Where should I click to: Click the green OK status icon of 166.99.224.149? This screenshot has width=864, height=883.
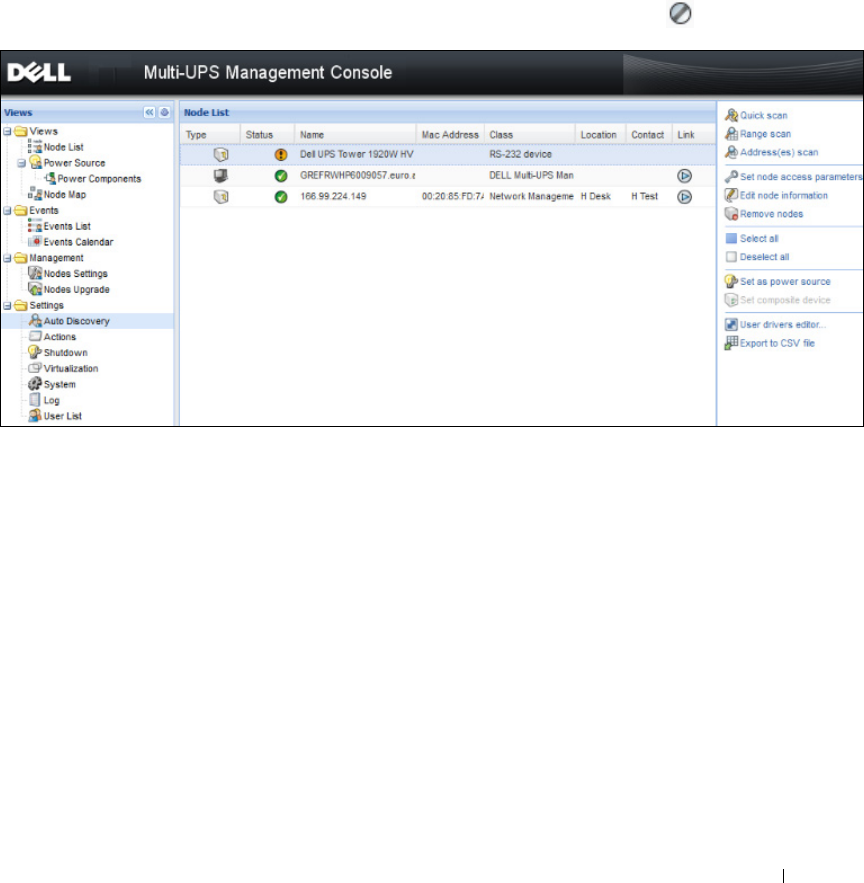coord(280,197)
